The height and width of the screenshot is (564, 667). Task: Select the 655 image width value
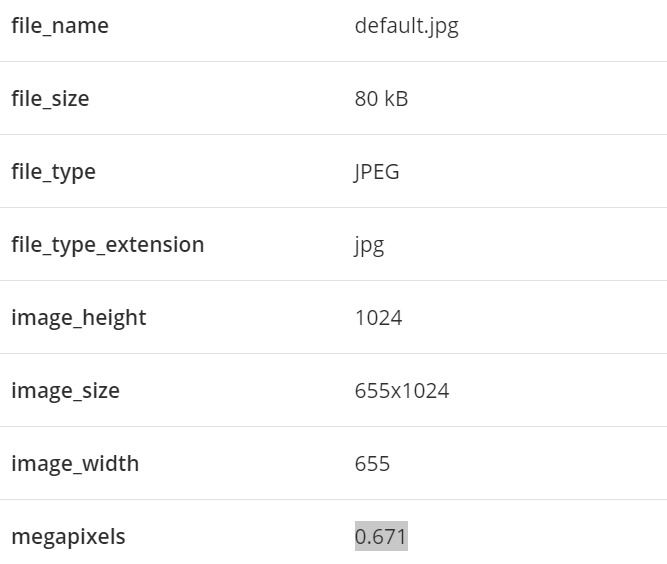[372, 464]
